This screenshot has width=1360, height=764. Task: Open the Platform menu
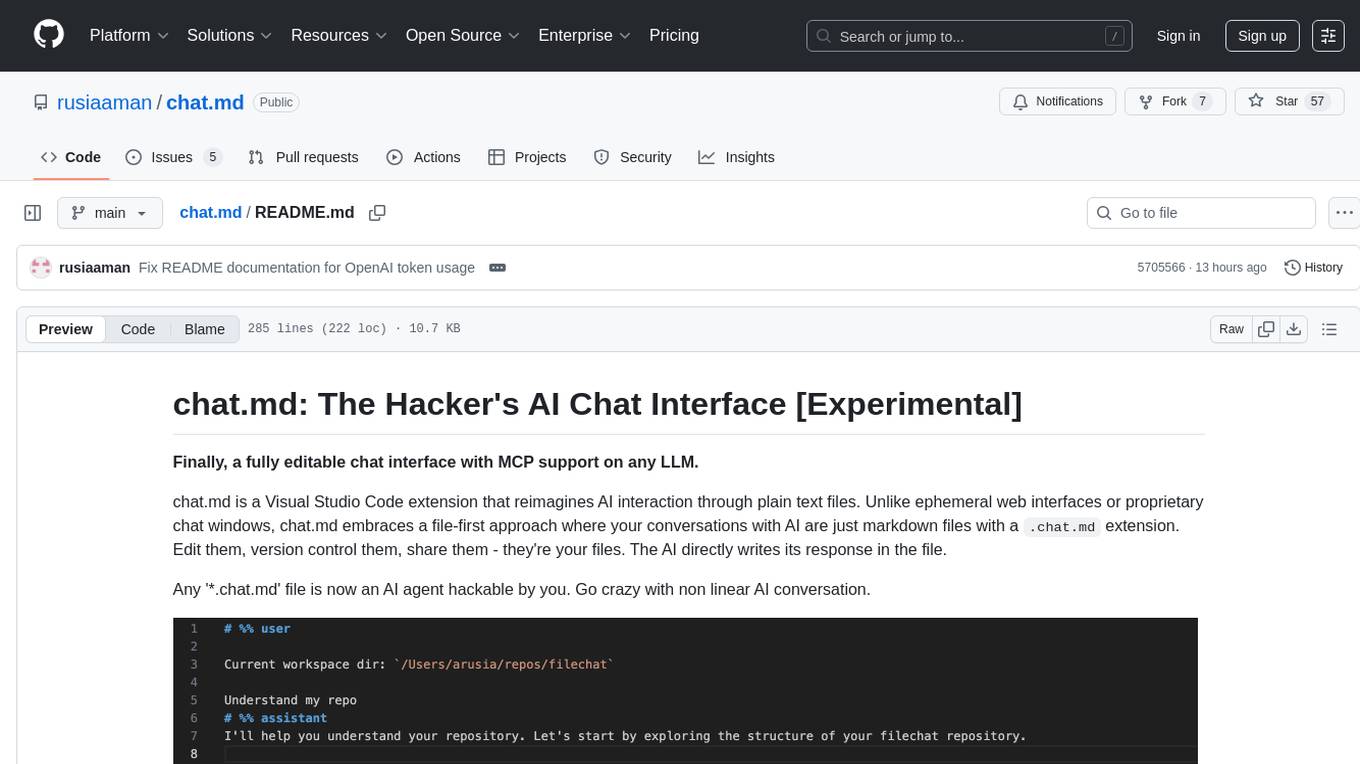(x=129, y=35)
